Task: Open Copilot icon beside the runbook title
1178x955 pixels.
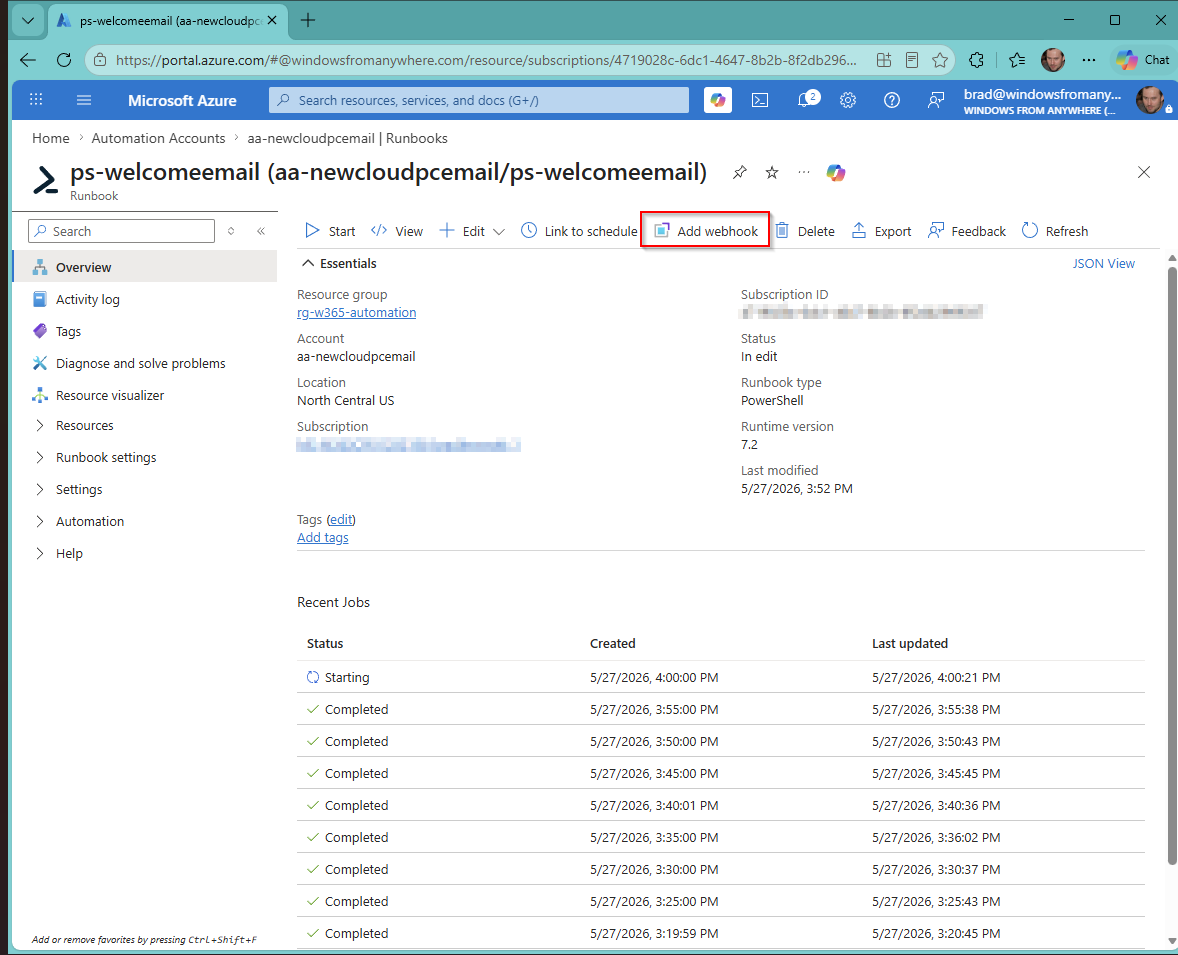Action: pos(836,173)
